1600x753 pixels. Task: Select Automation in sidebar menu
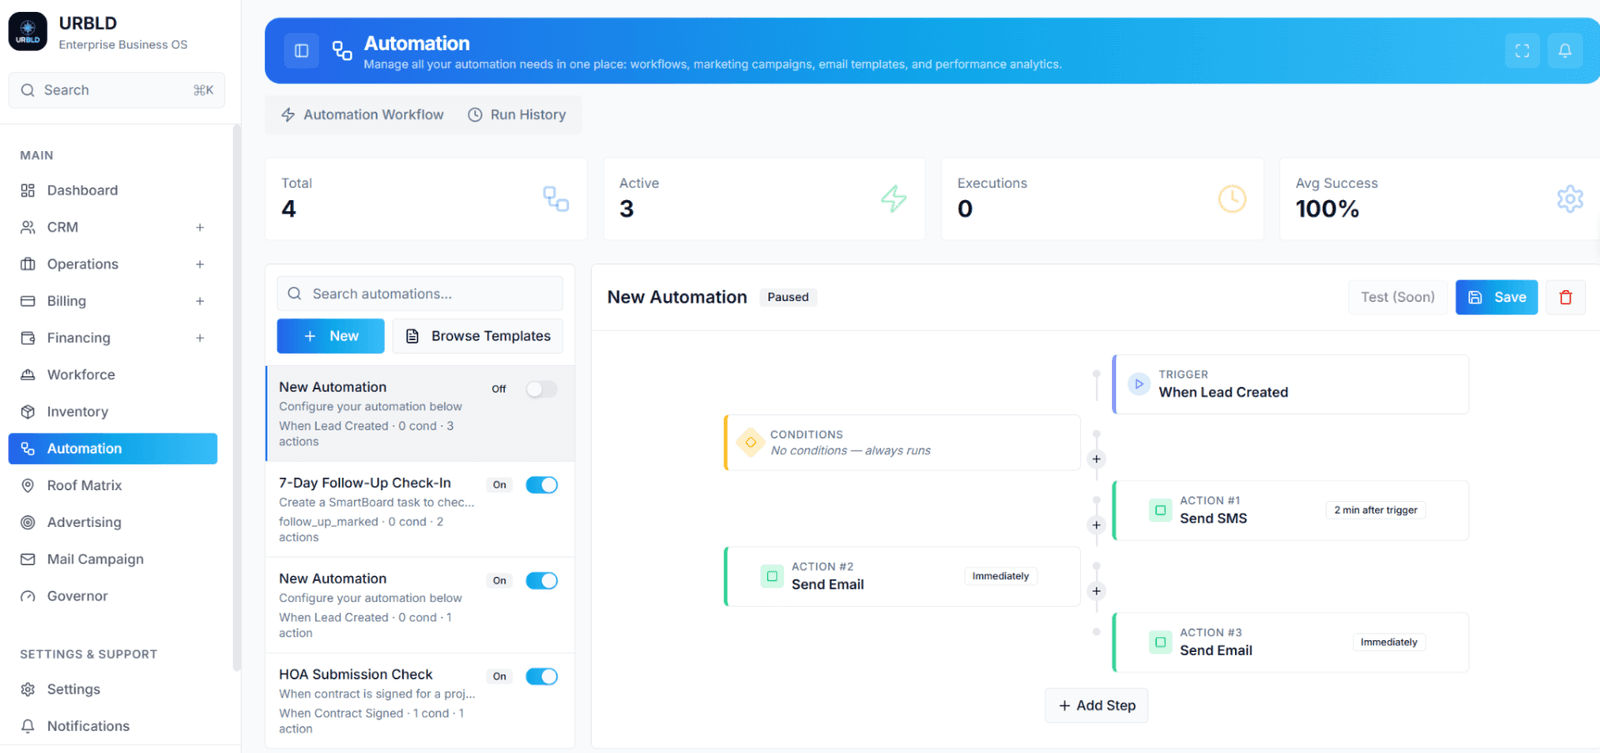click(113, 449)
